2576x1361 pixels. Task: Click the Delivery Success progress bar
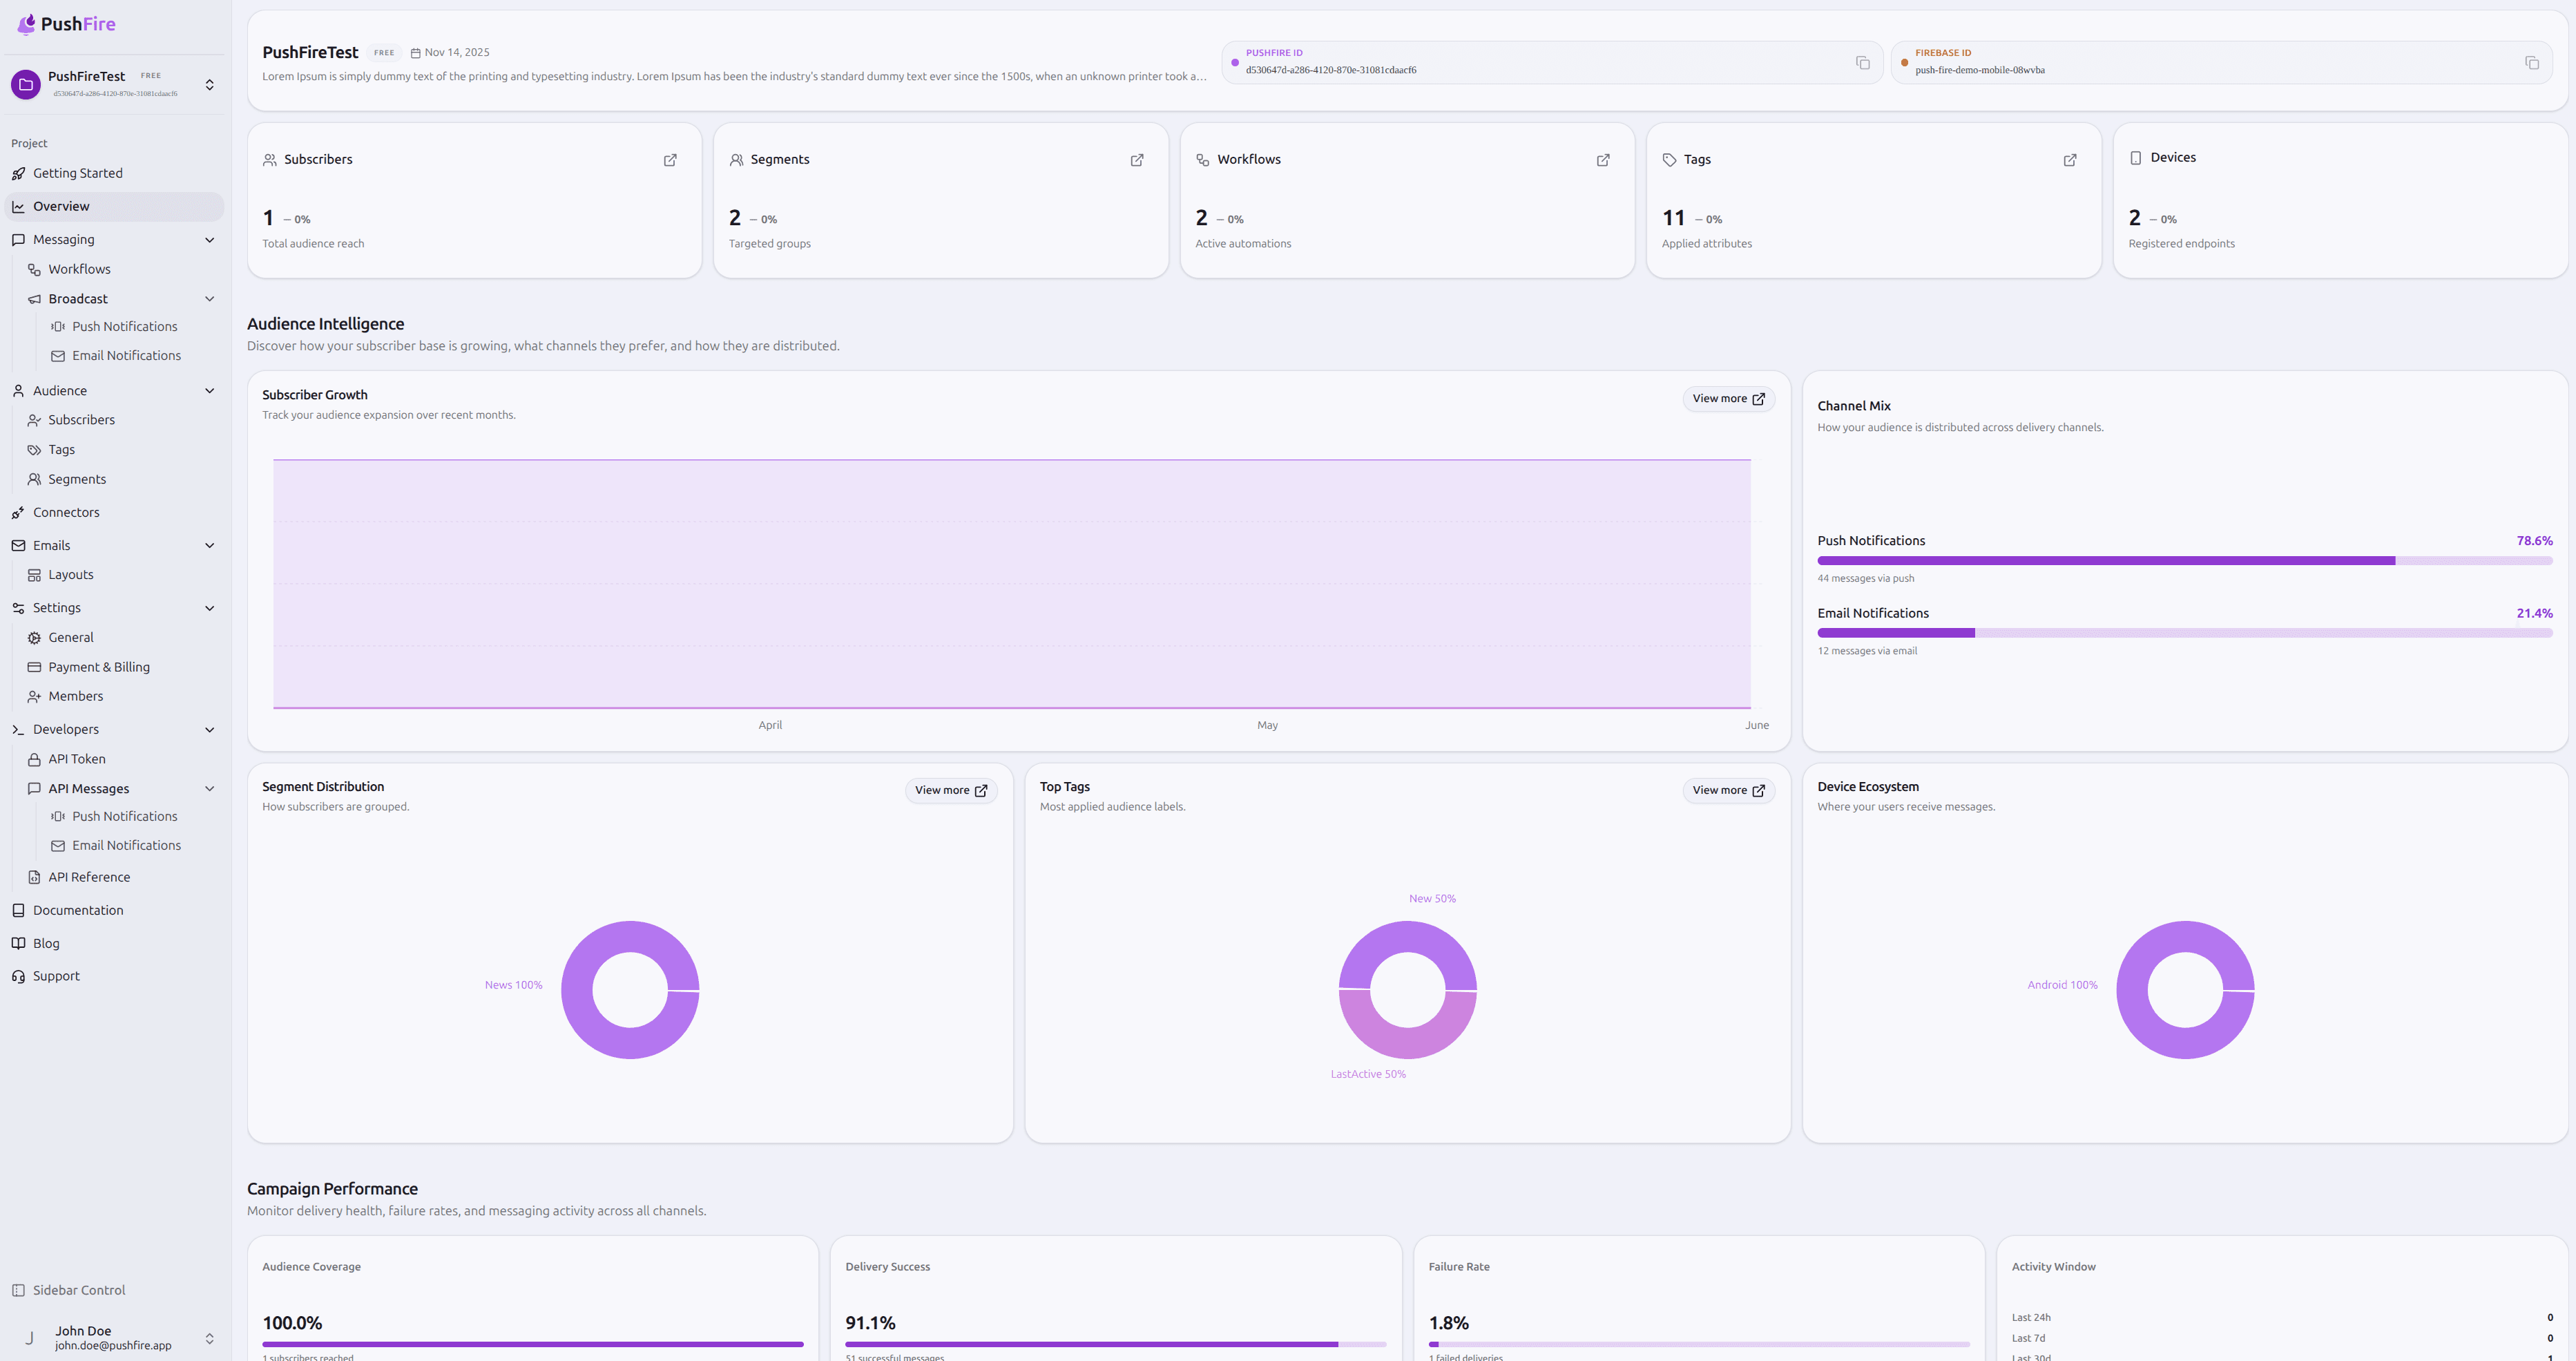[1116, 1345]
